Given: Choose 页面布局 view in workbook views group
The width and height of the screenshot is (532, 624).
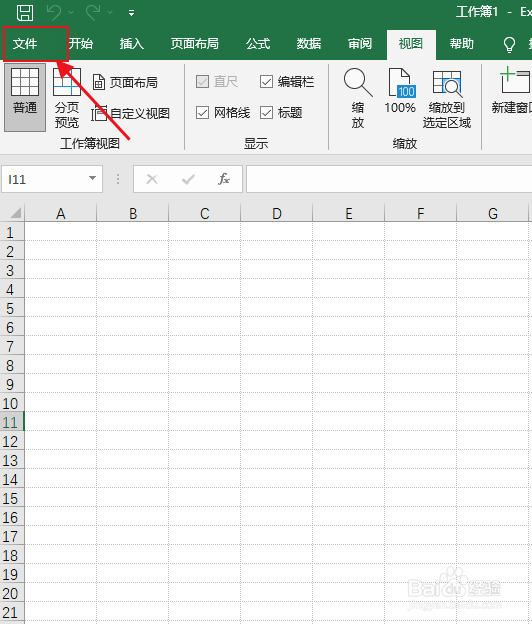Looking at the screenshot, I should click(x=125, y=82).
